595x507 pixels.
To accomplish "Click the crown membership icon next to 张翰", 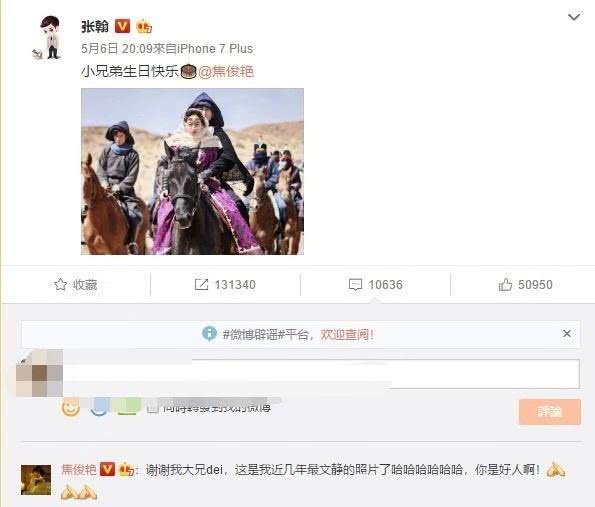I will tap(144, 26).
